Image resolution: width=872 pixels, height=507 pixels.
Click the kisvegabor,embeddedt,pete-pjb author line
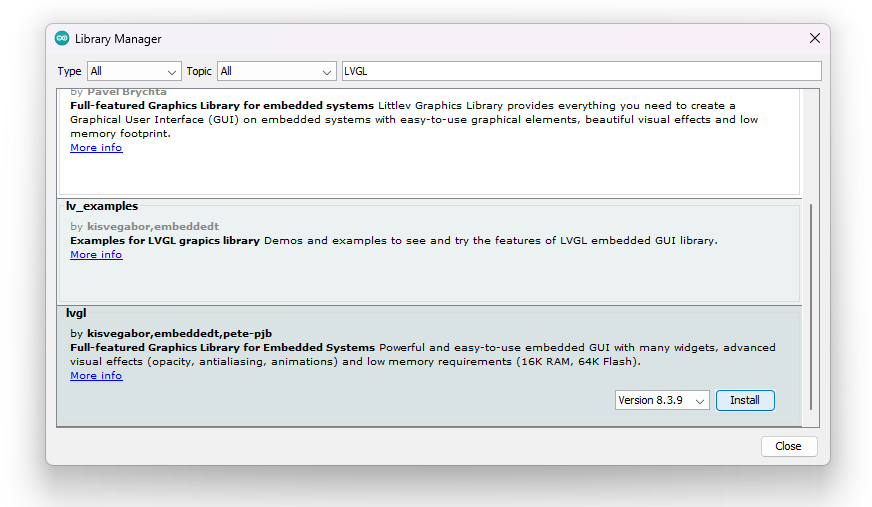coord(171,333)
